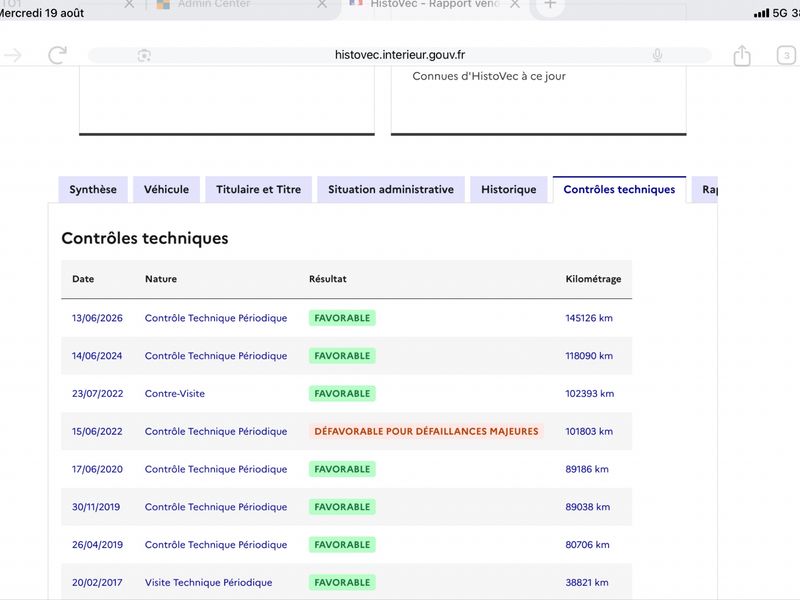
Task: Select the date 30/11/2019
Action: pos(96,507)
